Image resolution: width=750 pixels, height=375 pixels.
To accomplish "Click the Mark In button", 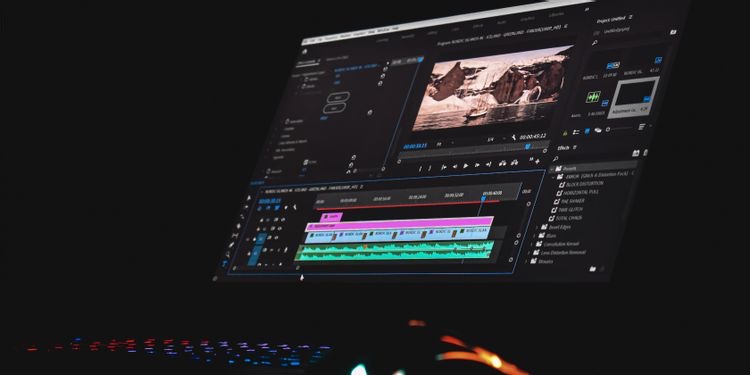I will click(420, 168).
